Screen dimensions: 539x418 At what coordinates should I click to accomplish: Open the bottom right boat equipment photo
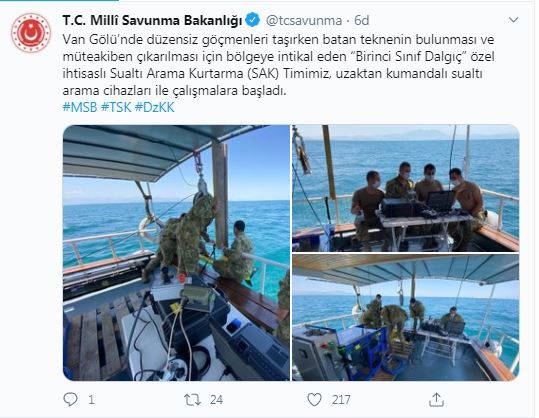coord(406,318)
